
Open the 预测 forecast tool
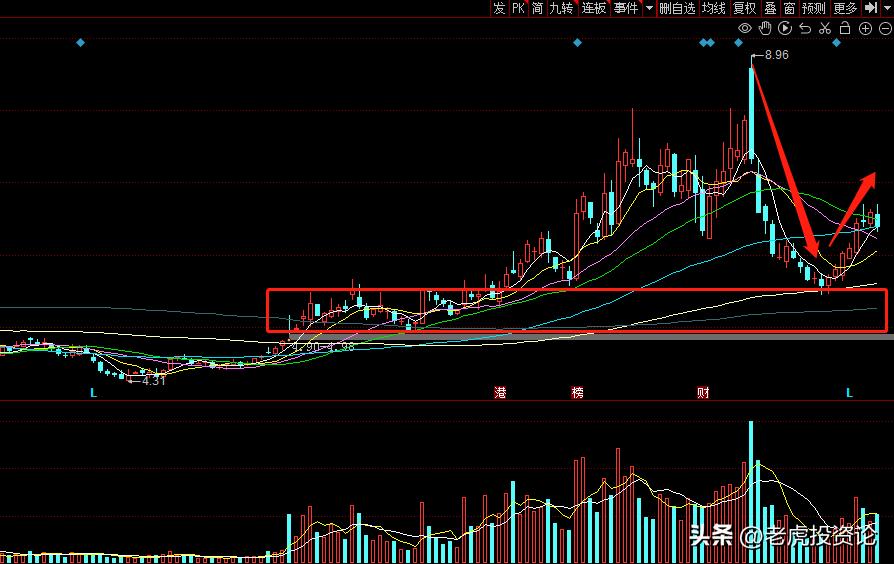(814, 8)
